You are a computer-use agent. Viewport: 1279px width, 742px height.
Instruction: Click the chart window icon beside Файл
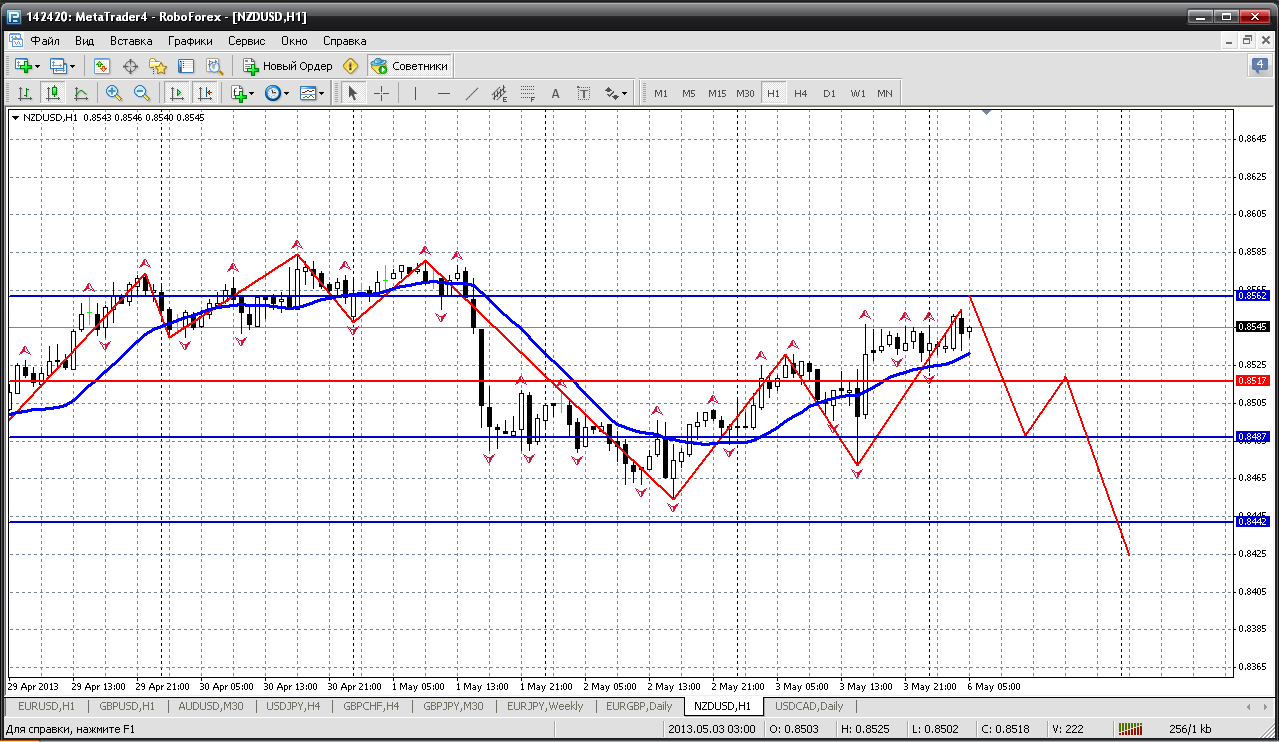click(15, 41)
